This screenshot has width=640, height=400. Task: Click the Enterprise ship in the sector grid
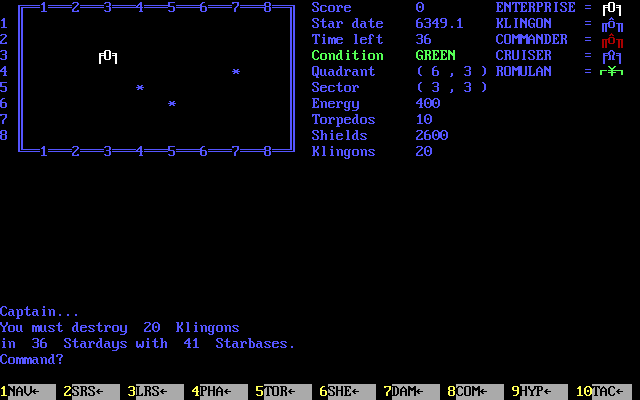pos(108,56)
